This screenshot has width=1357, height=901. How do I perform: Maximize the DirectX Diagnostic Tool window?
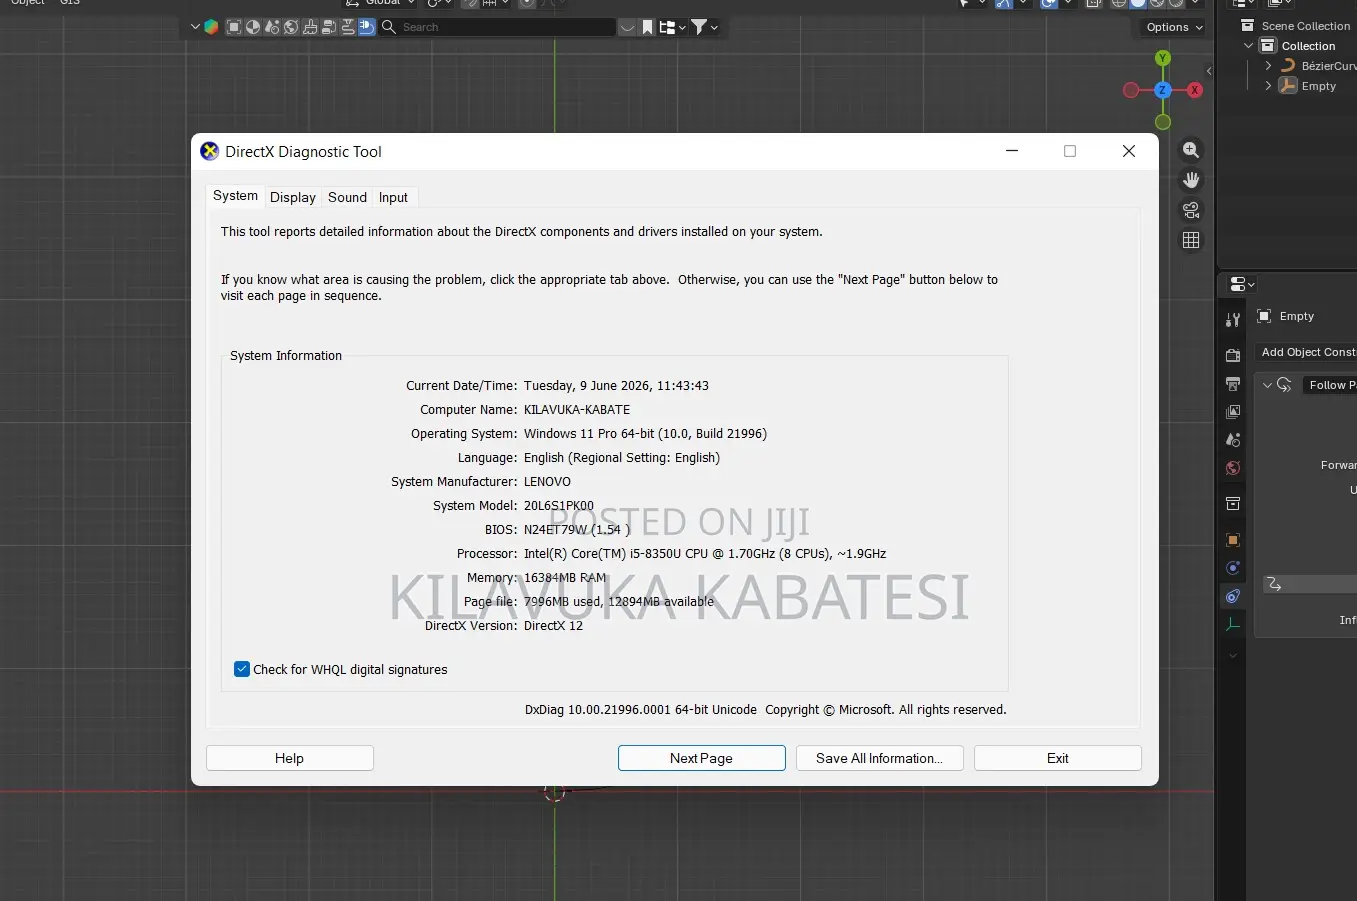pos(1070,151)
